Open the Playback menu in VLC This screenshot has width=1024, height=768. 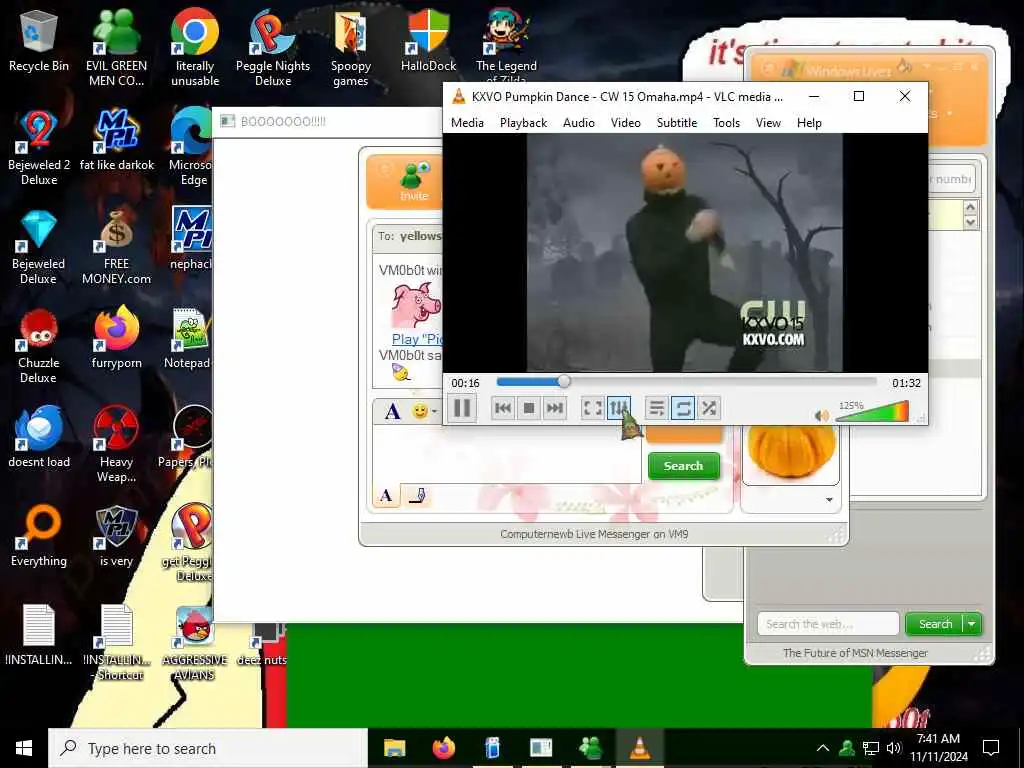tap(523, 123)
